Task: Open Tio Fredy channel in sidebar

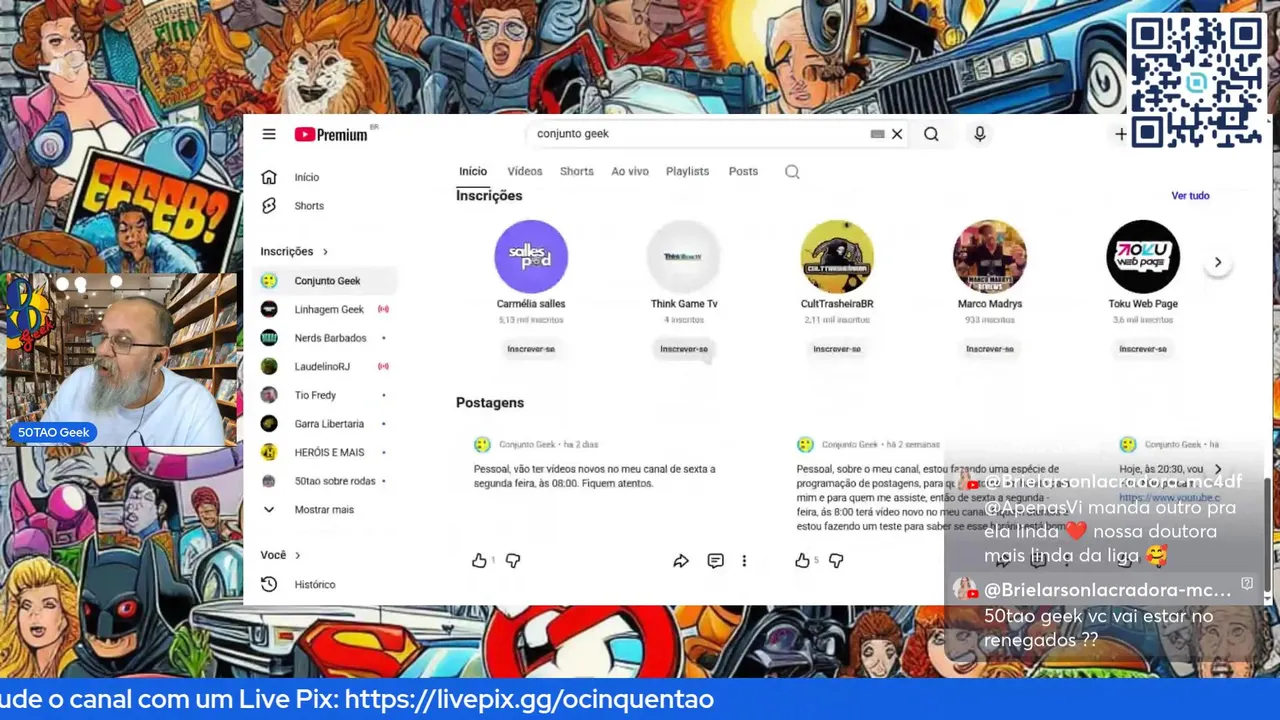Action: pos(325,395)
